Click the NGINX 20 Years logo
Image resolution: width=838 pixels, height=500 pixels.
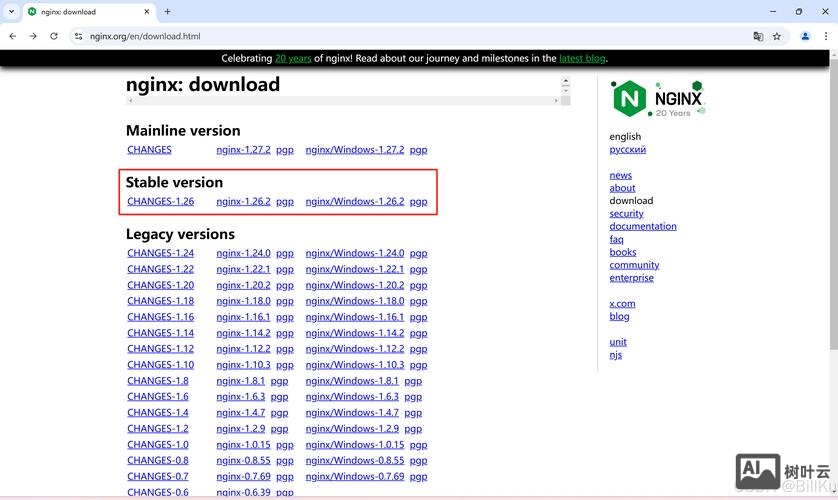click(x=658, y=98)
